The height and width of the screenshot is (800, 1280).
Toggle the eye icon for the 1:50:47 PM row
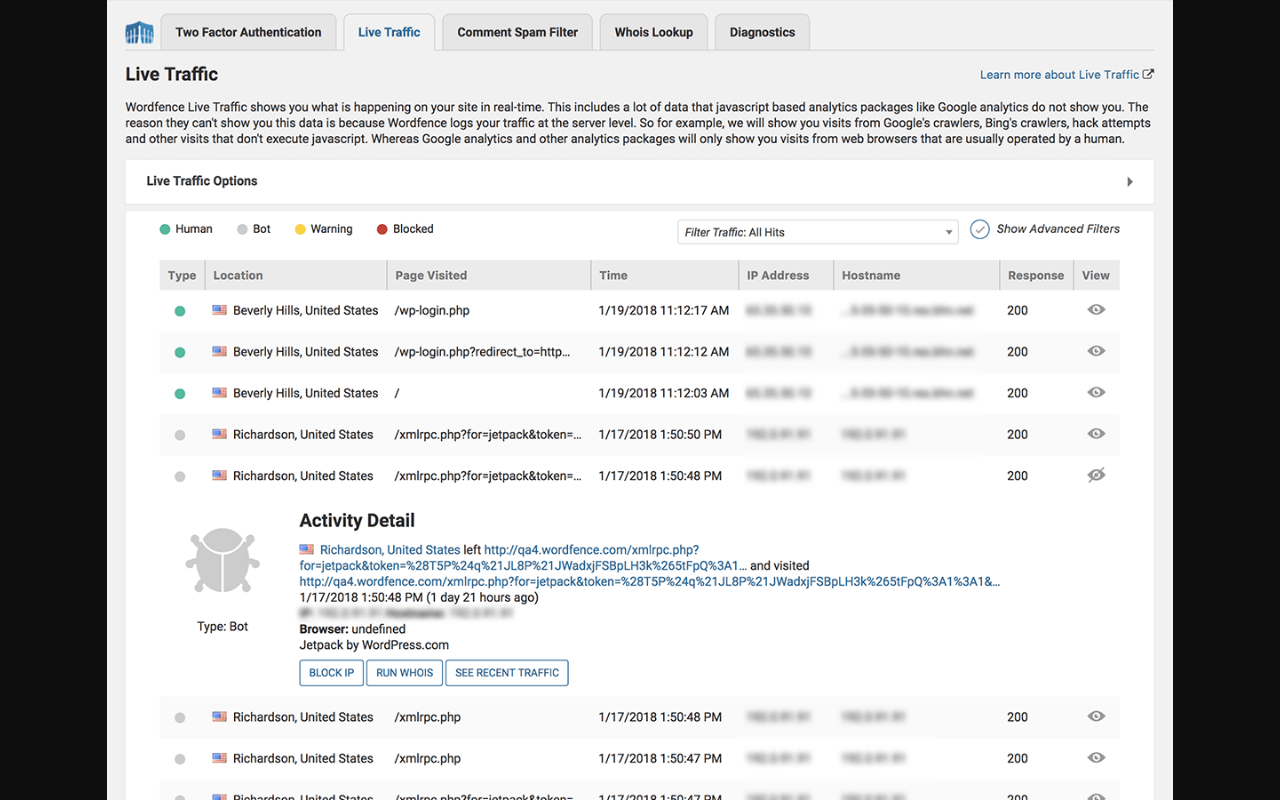click(x=1096, y=758)
